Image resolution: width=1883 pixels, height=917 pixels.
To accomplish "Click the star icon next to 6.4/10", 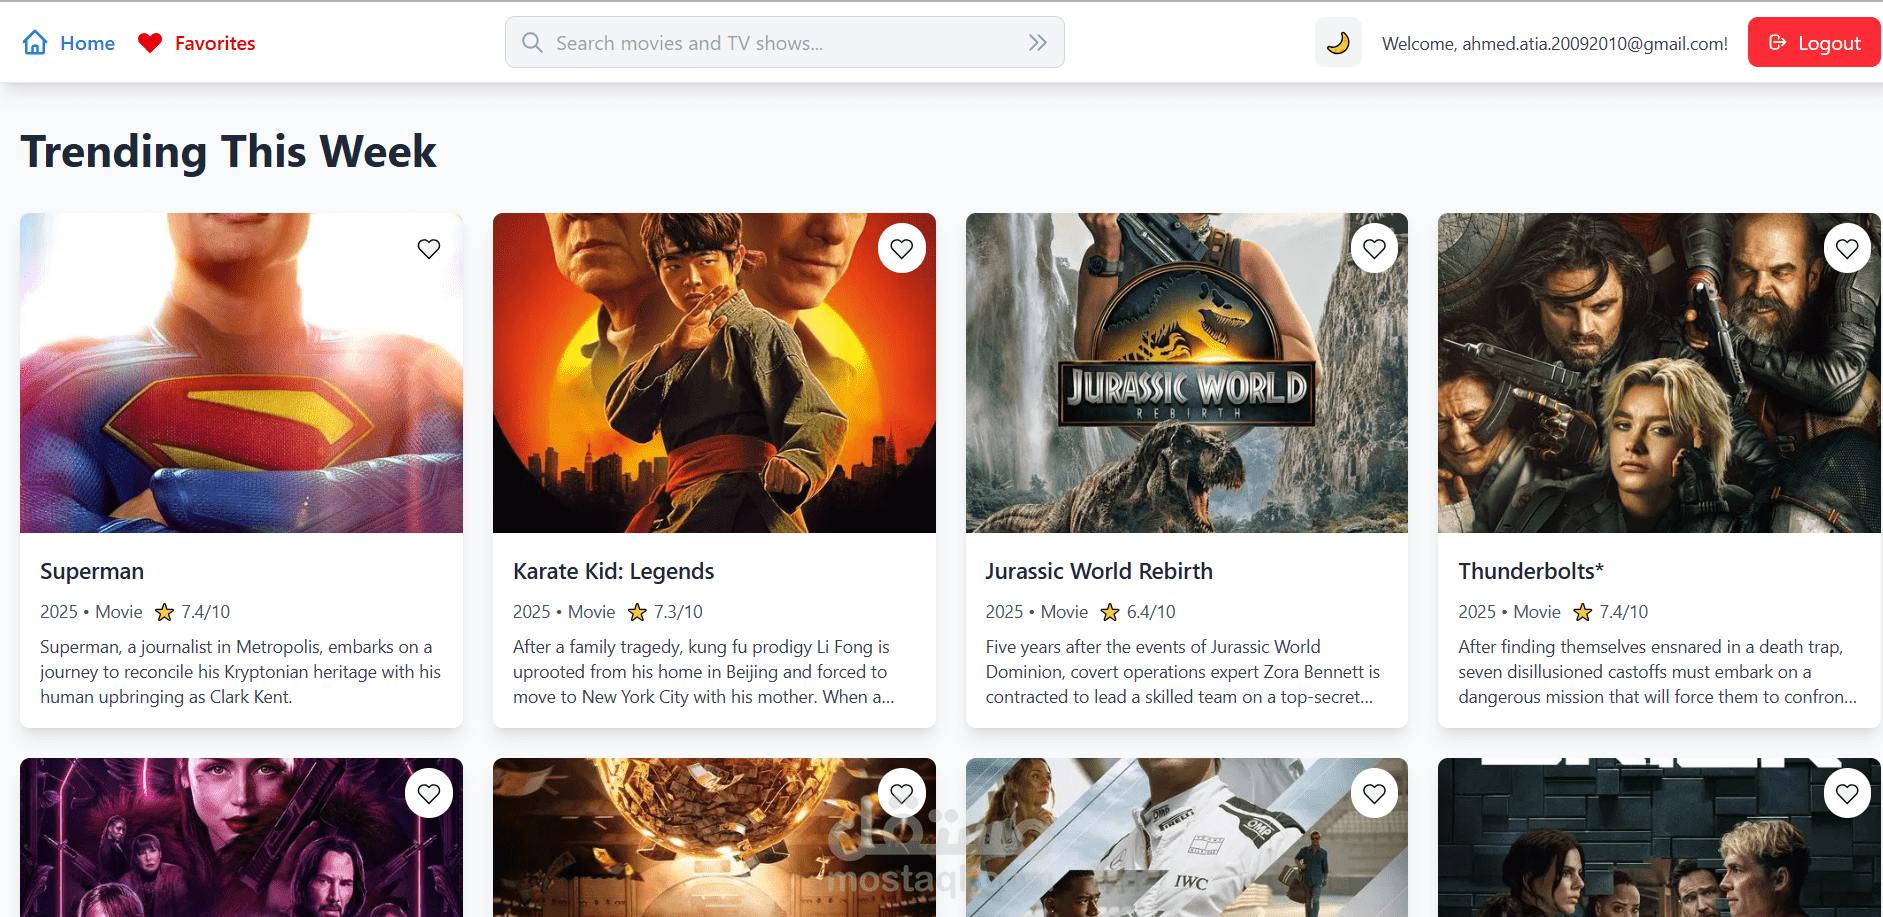I will click(x=1110, y=612).
